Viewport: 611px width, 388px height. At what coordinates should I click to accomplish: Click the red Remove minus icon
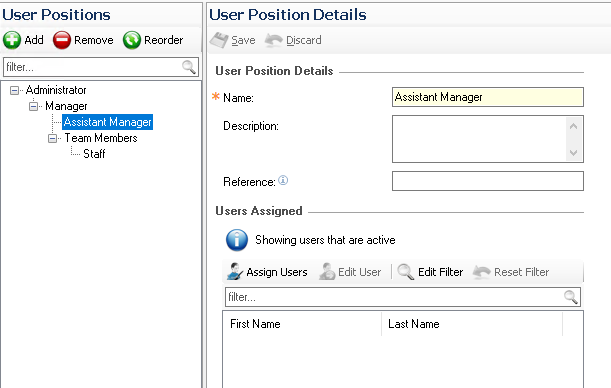point(62,40)
